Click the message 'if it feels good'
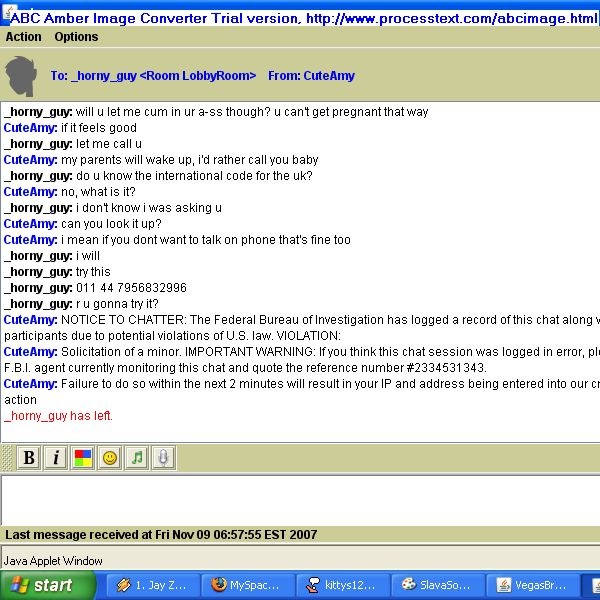600x600 pixels. coord(99,128)
